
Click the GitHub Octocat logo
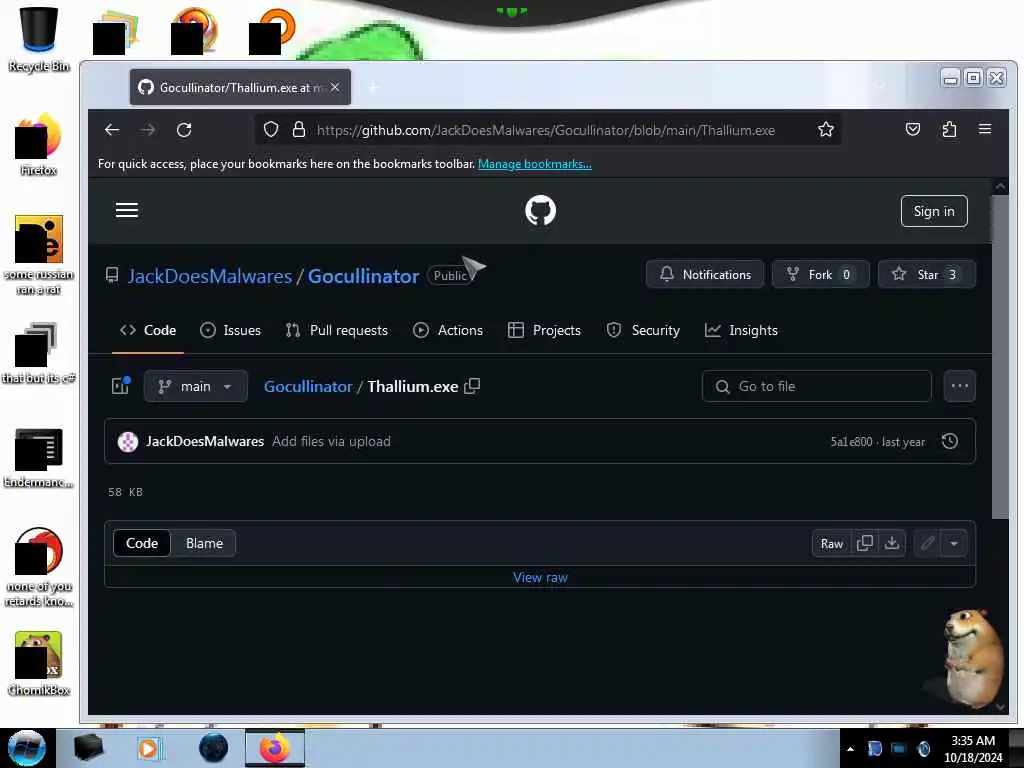click(x=540, y=211)
